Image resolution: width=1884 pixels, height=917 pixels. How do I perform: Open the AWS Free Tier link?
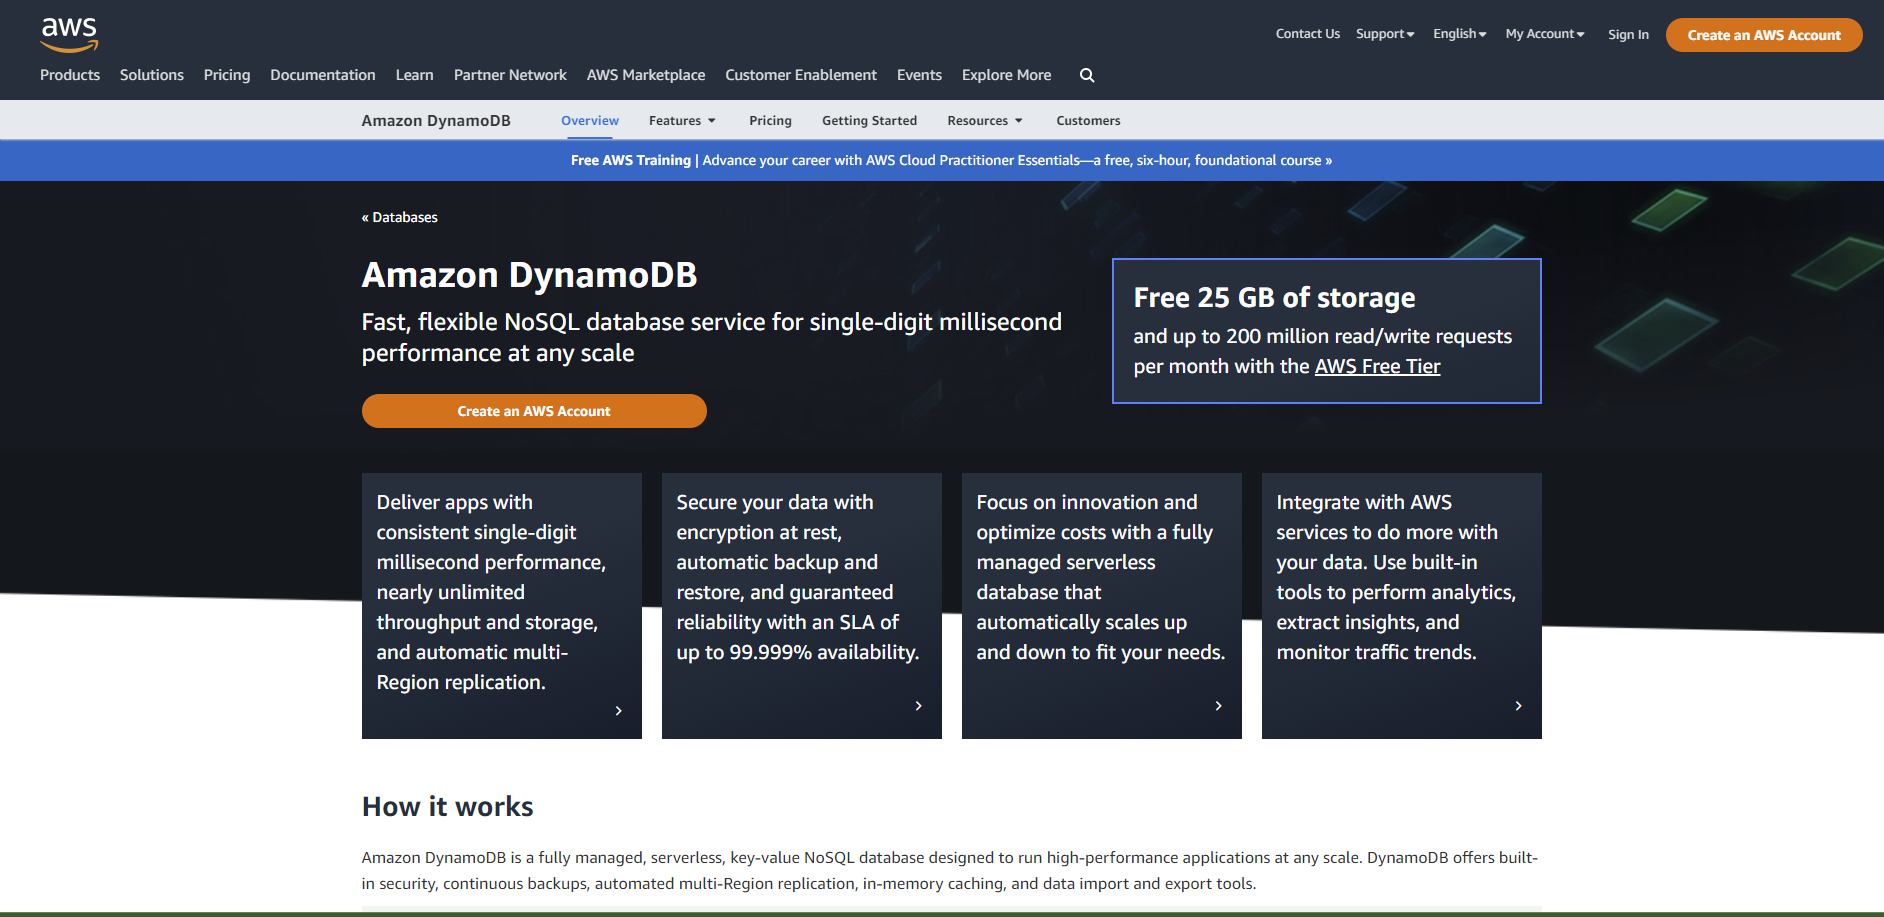coord(1377,366)
